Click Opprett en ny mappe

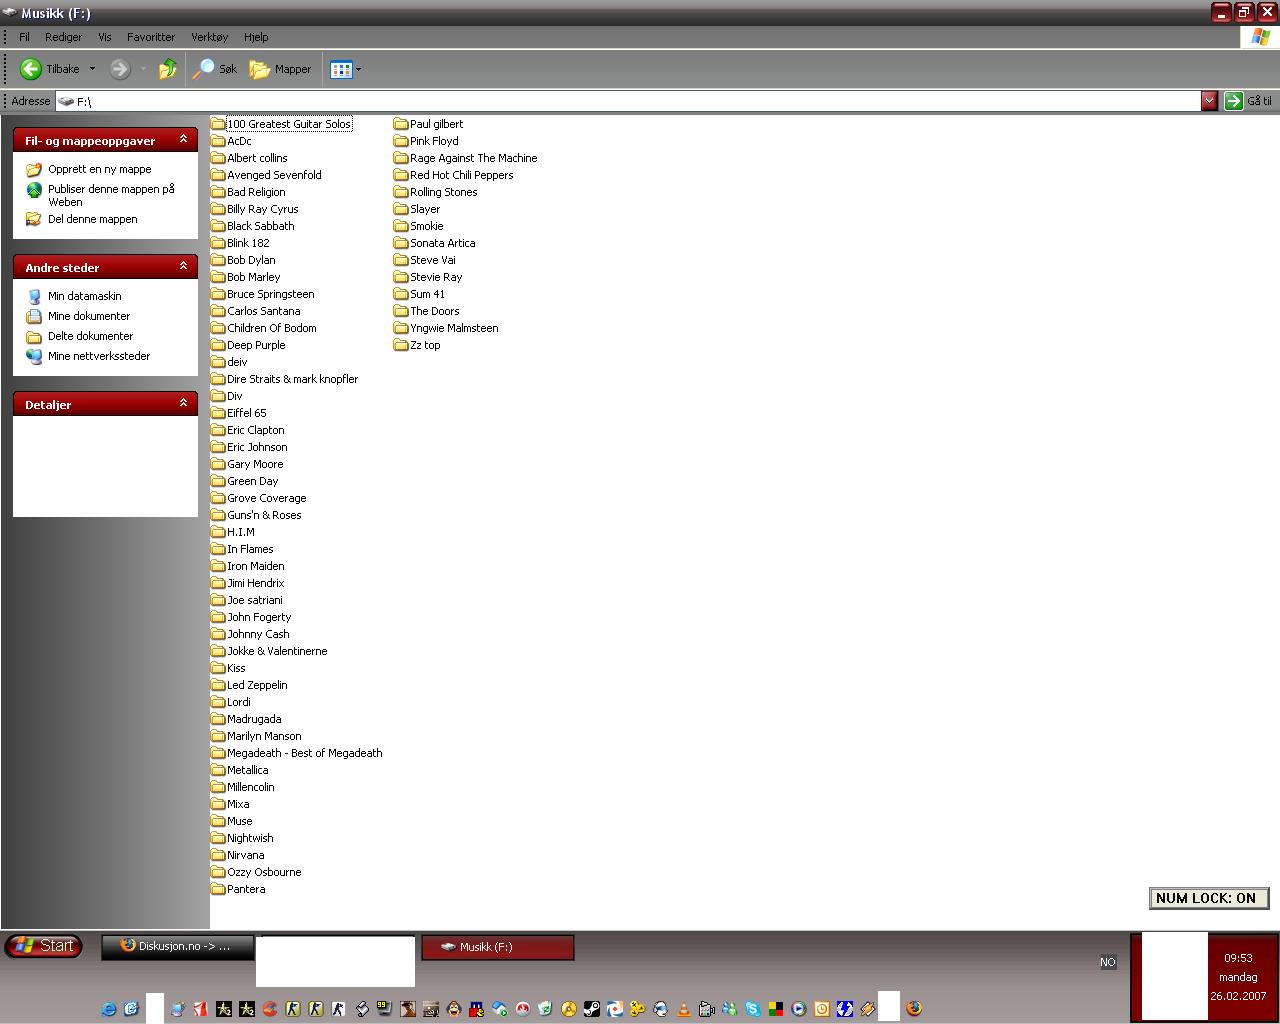point(100,169)
